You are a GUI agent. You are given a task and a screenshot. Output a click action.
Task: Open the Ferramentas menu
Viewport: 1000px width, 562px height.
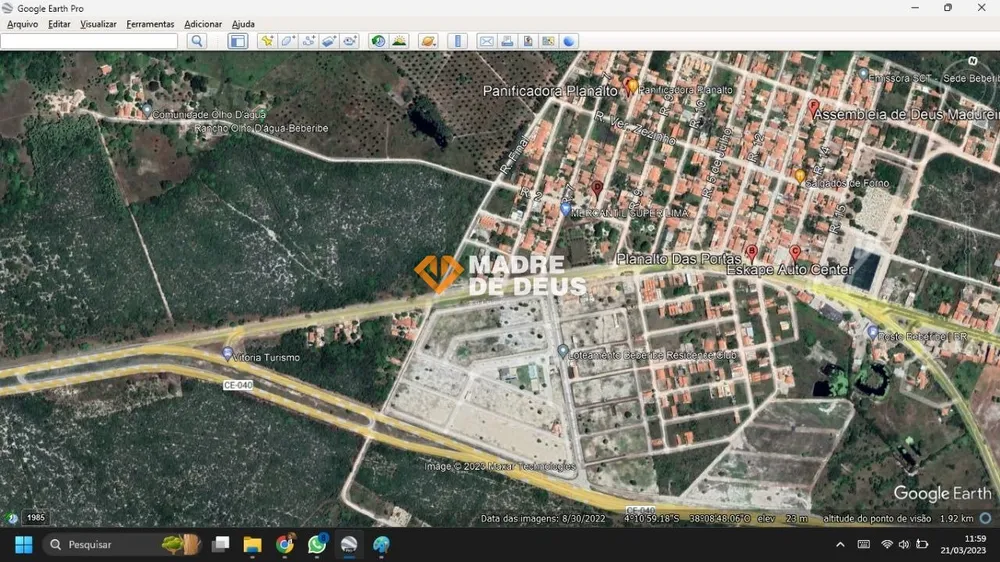151,24
